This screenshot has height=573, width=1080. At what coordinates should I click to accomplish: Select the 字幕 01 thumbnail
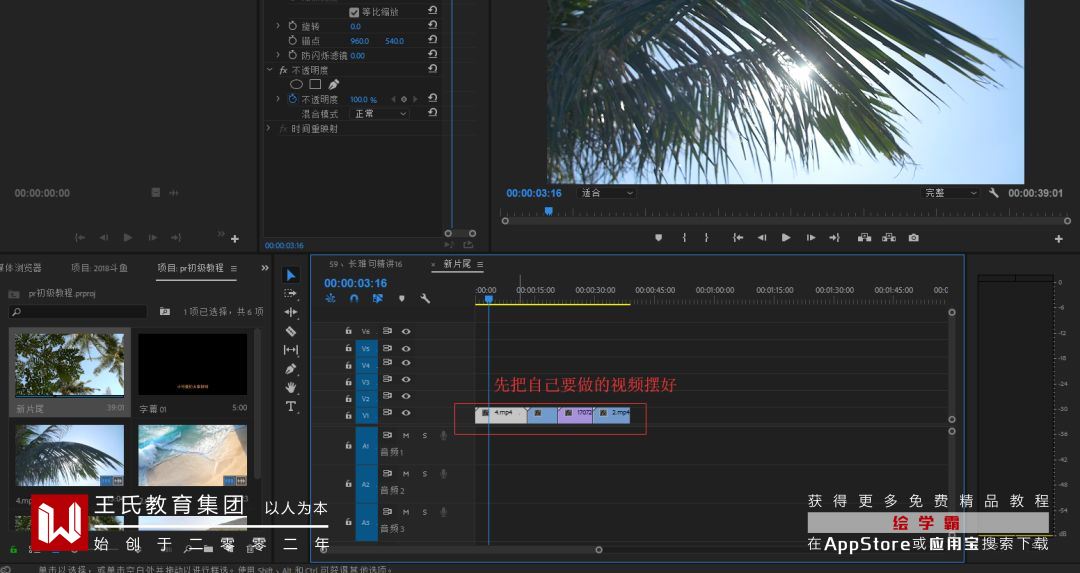coord(193,365)
